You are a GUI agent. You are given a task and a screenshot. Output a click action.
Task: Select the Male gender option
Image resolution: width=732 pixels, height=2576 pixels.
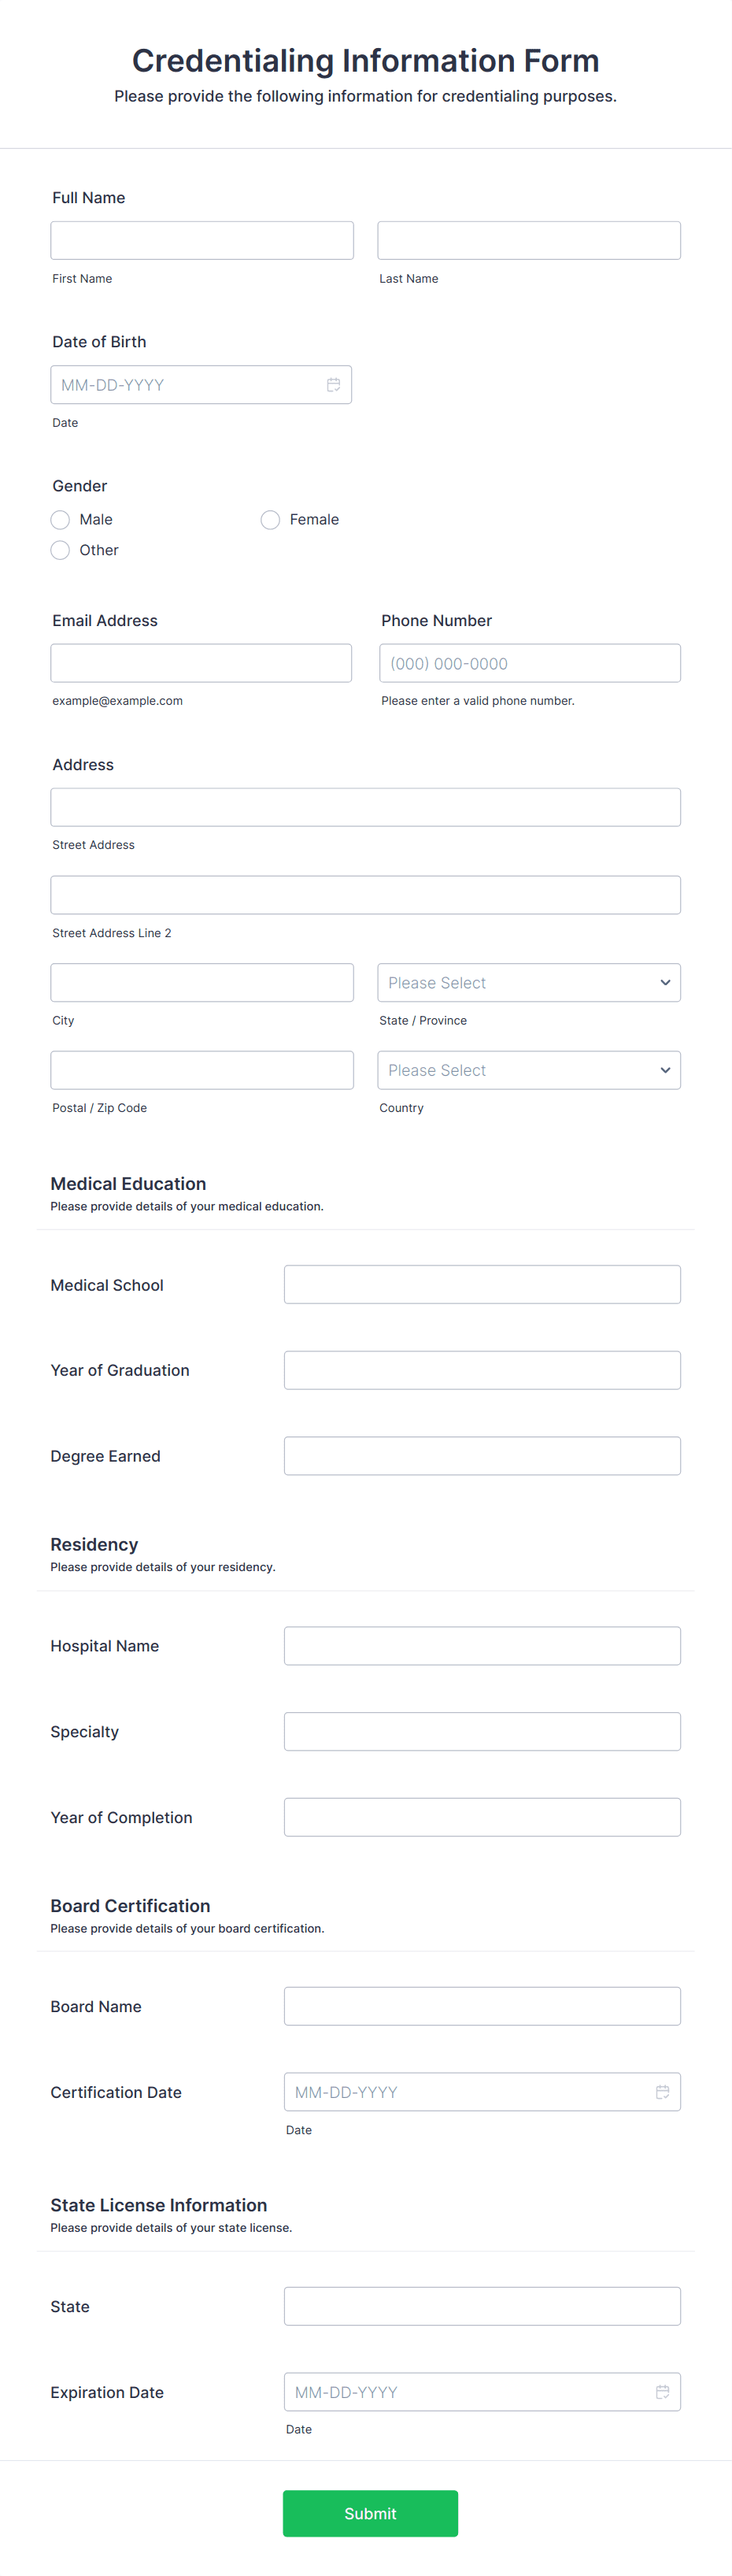pyautogui.click(x=60, y=519)
